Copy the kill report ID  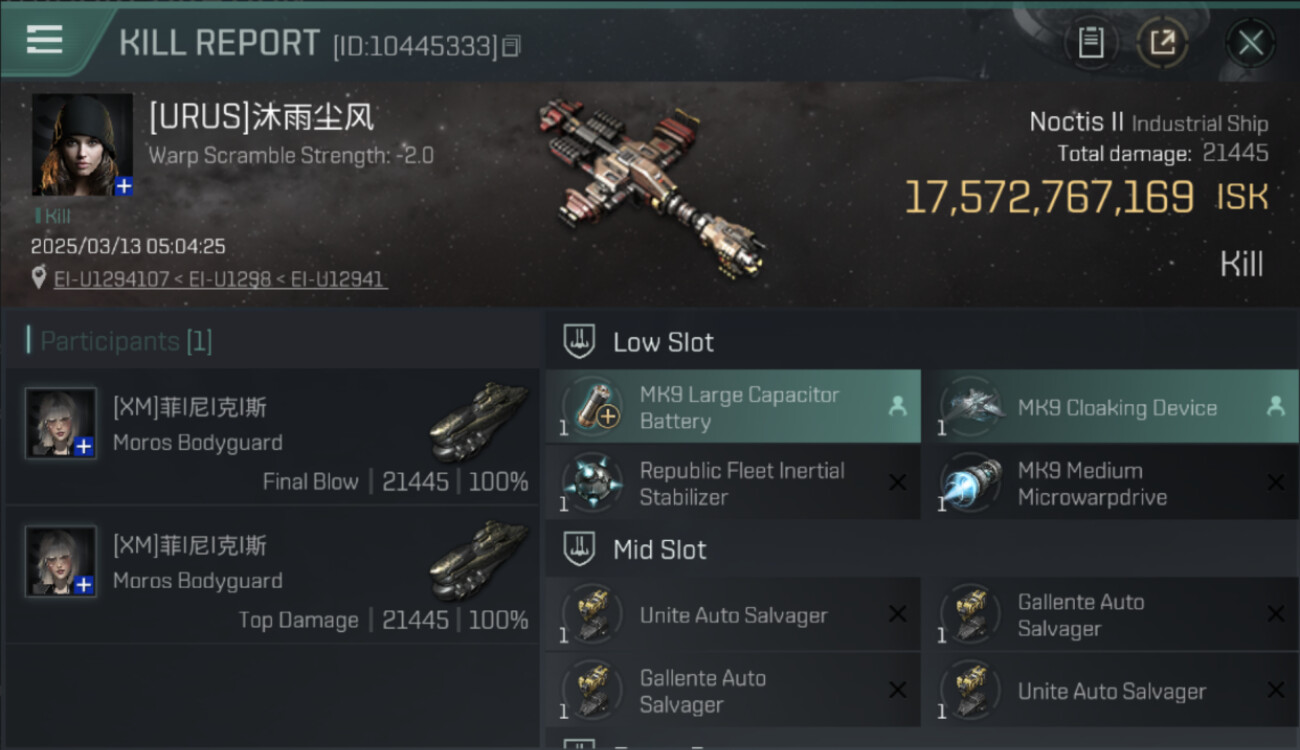coord(511,46)
